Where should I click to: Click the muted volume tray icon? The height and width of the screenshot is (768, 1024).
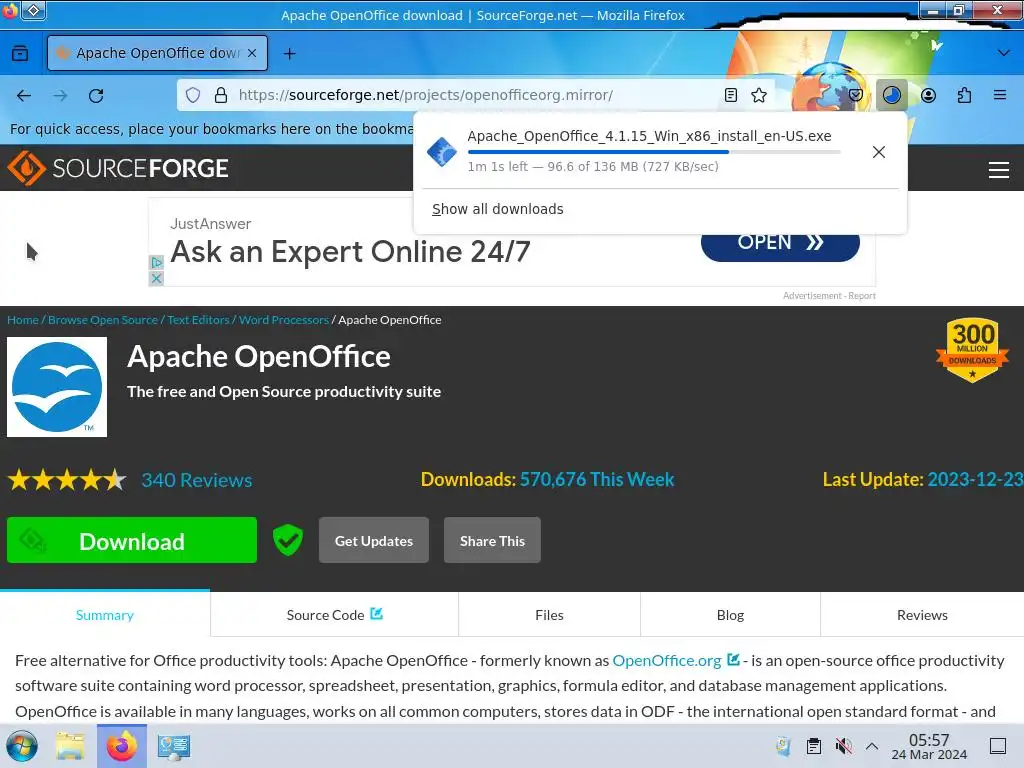click(843, 746)
